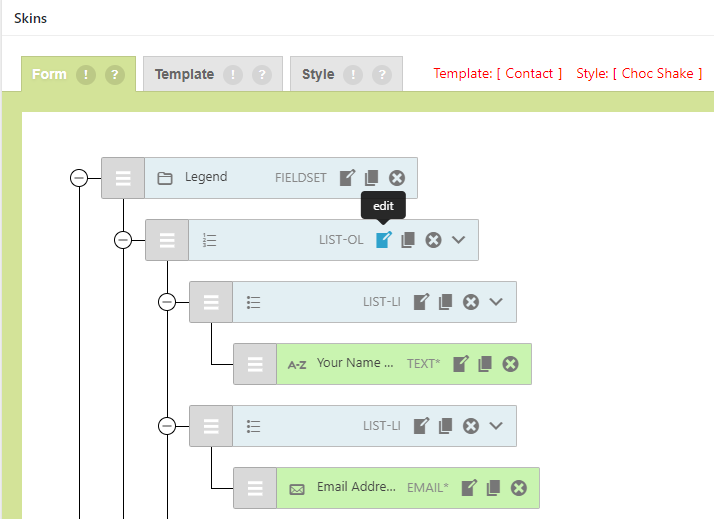Viewport: 714px width, 519px height.
Task: Collapse the Legend fieldset tree node
Action: (79, 178)
